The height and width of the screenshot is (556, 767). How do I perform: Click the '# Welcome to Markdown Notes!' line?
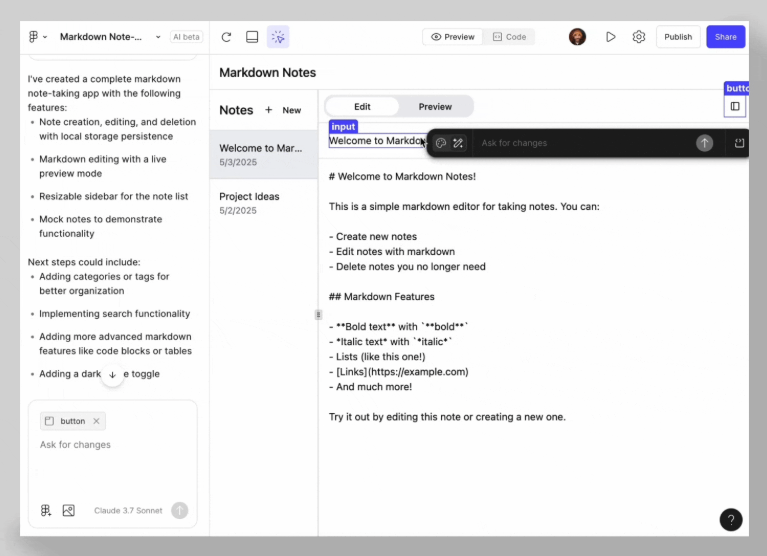402,177
